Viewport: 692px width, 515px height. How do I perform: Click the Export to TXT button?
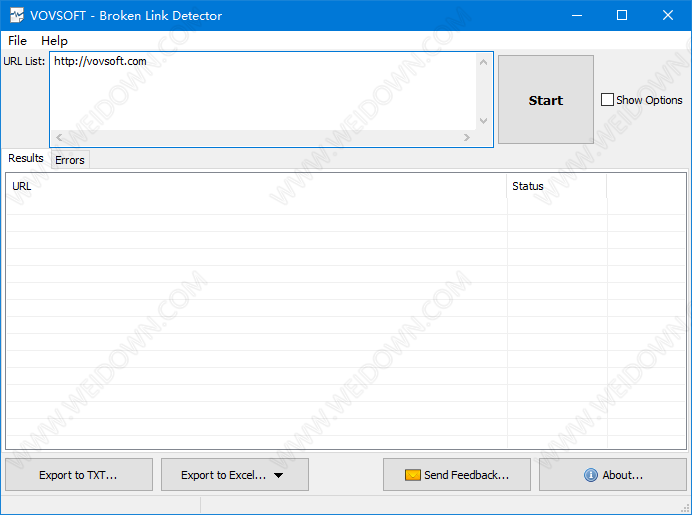[79, 475]
